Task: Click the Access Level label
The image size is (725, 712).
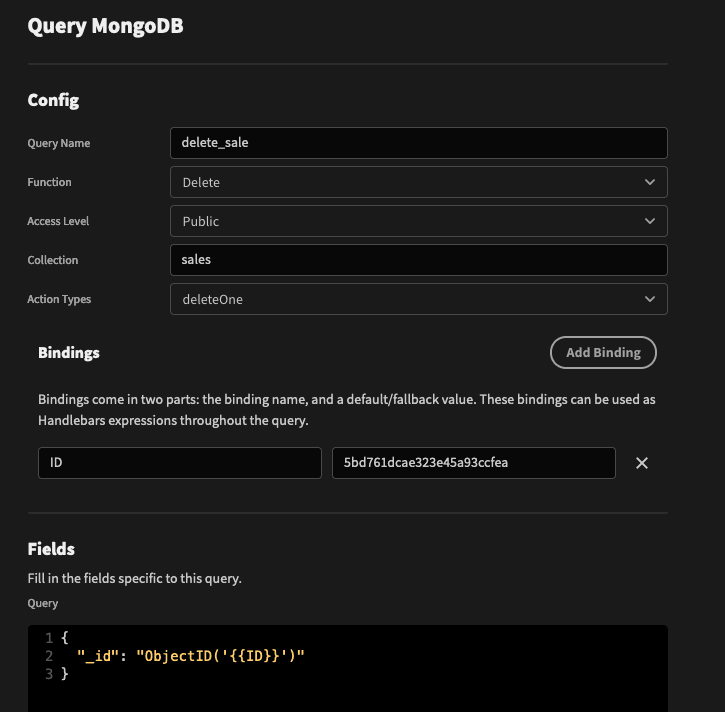Action: coord(58,221)
